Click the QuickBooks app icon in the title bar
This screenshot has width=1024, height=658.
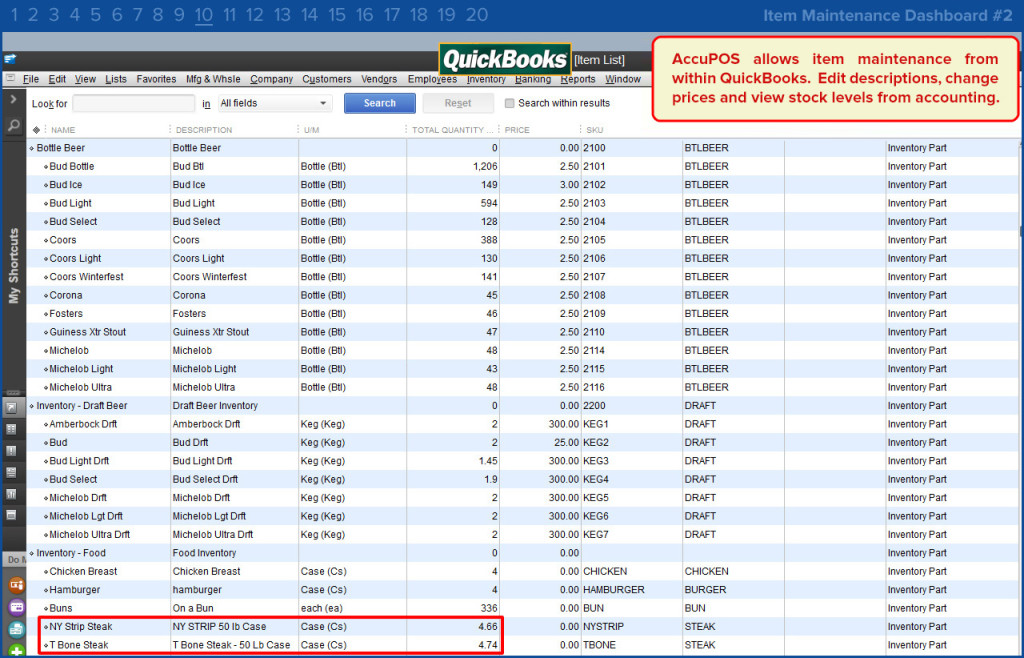pos(10,59)
